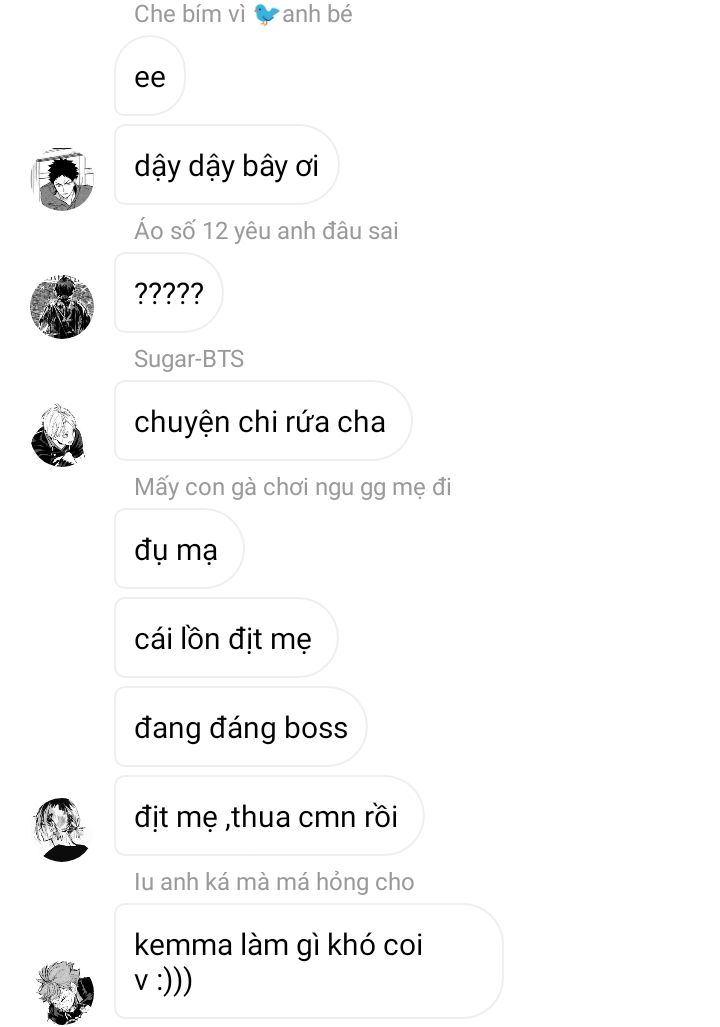Select the 'đang đáng boss' message bubble

240,727
